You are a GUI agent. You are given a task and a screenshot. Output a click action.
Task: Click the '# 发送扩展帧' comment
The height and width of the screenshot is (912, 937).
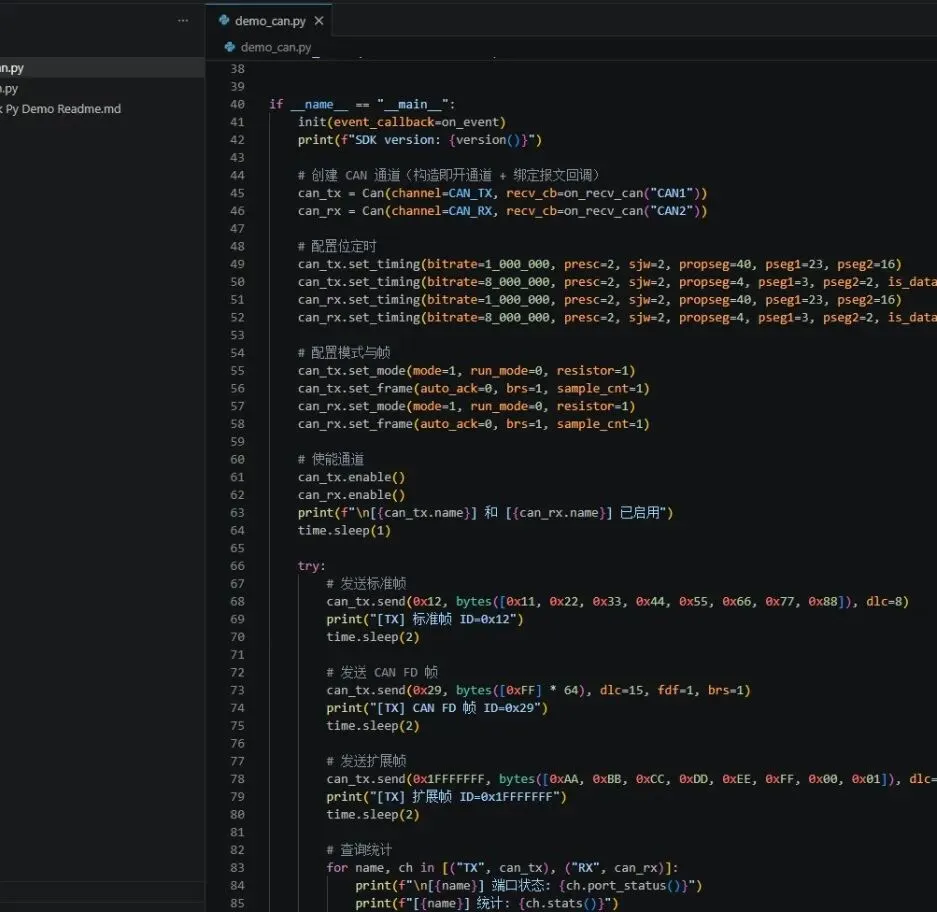pyautogui.click(x=366, y=761)
